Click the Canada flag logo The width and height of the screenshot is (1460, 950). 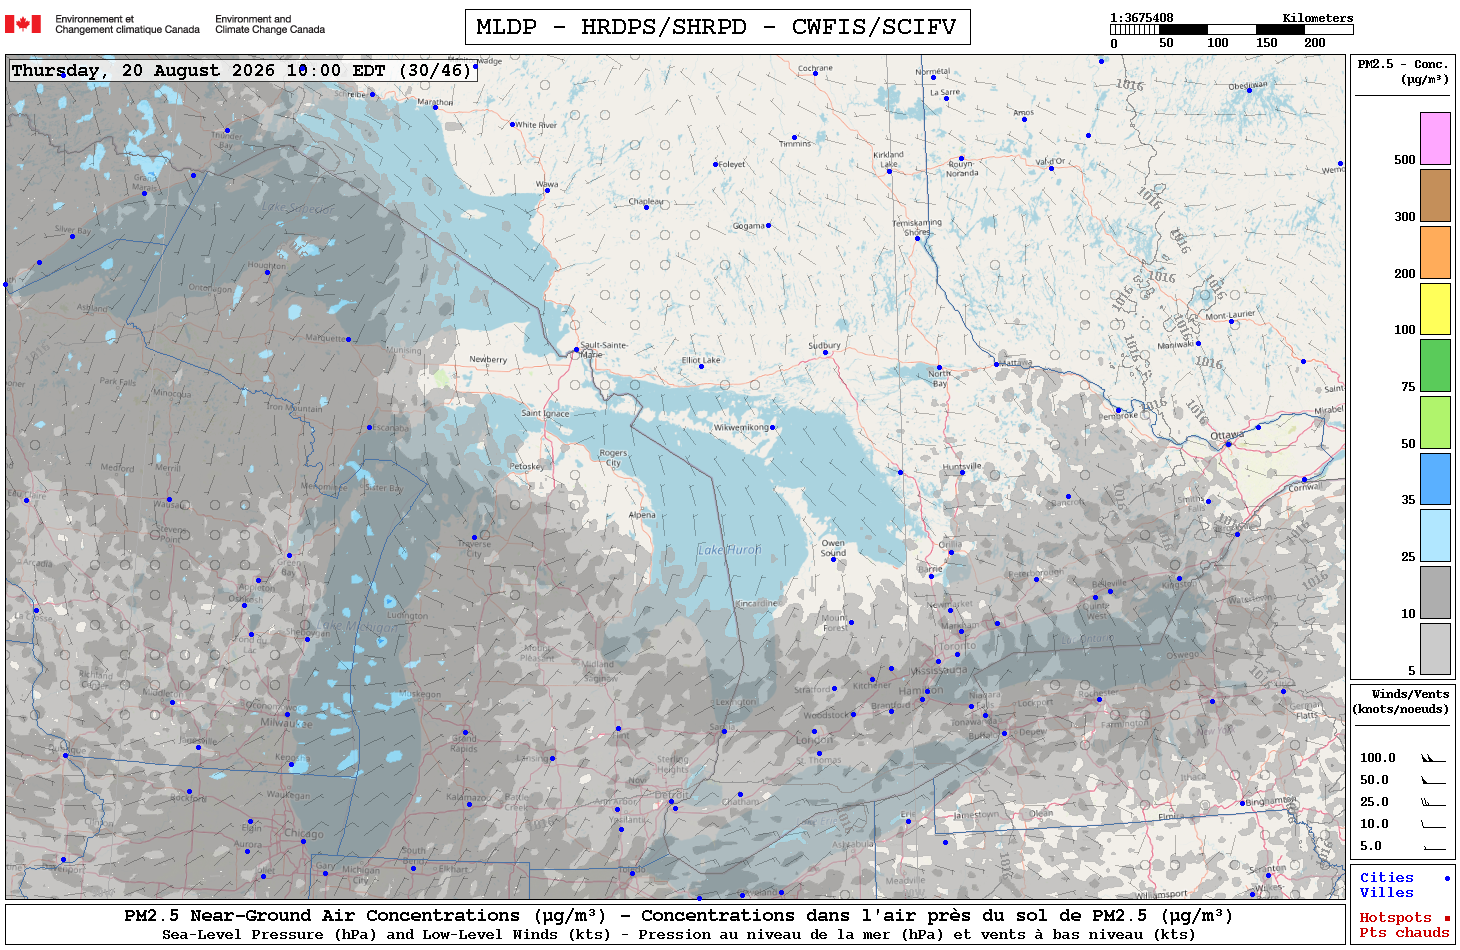pos(23,24)
